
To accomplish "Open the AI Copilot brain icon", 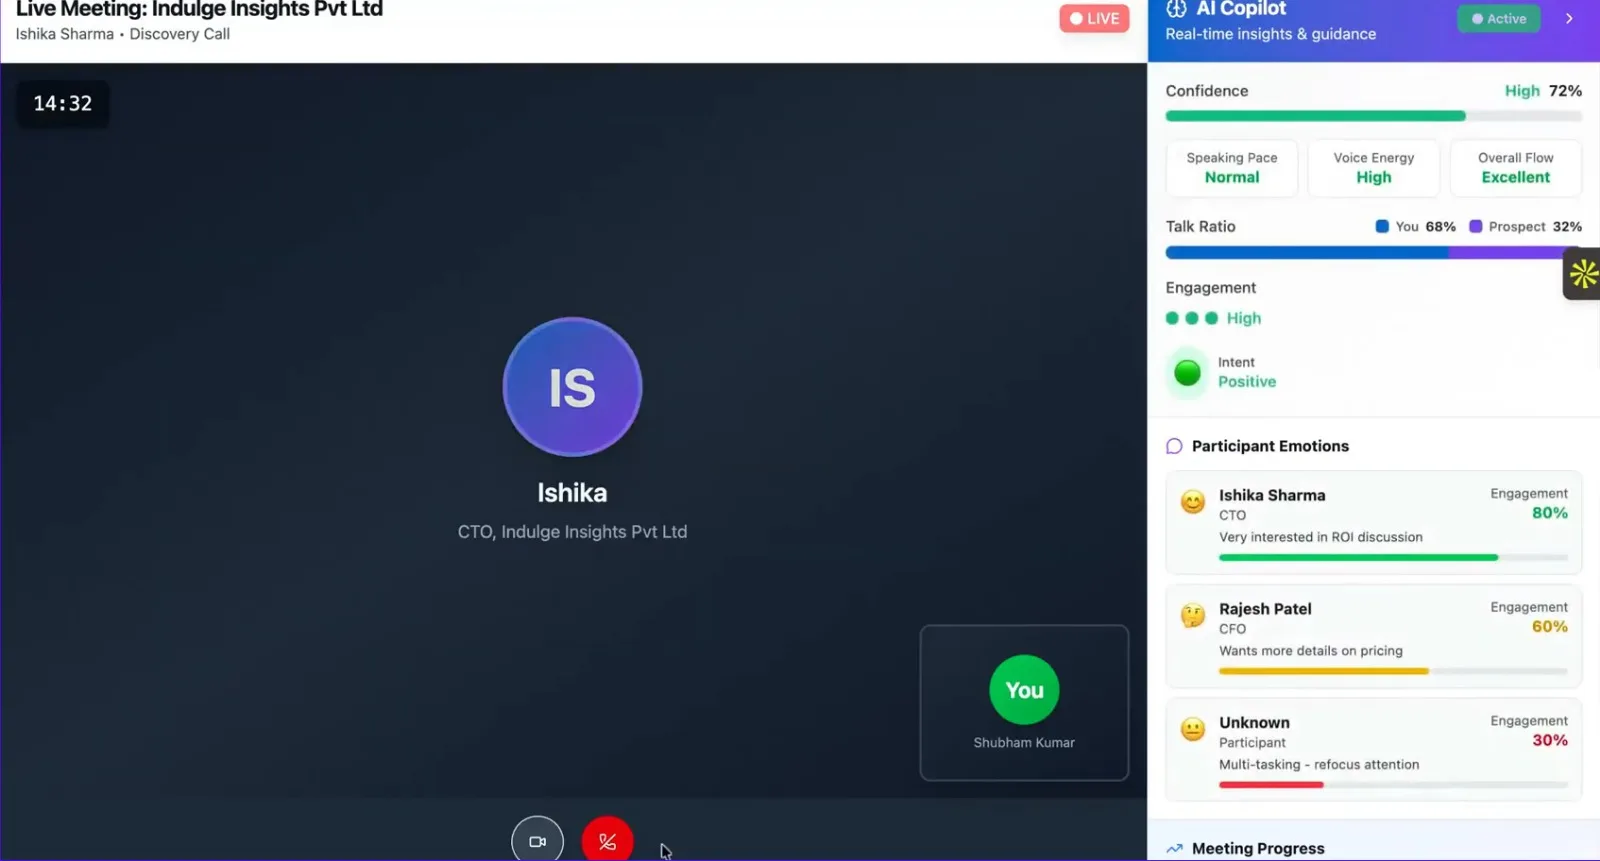I will 1176,9.
